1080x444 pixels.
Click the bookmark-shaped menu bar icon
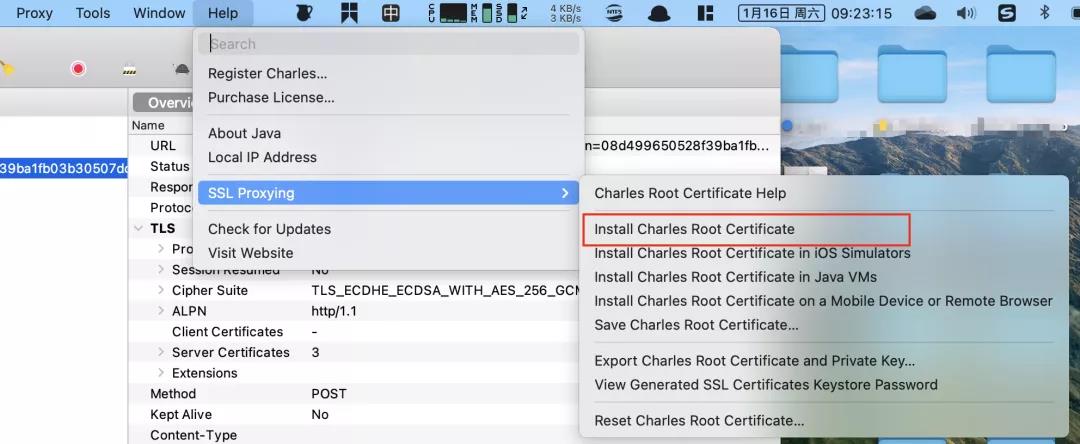pos(349,12)
